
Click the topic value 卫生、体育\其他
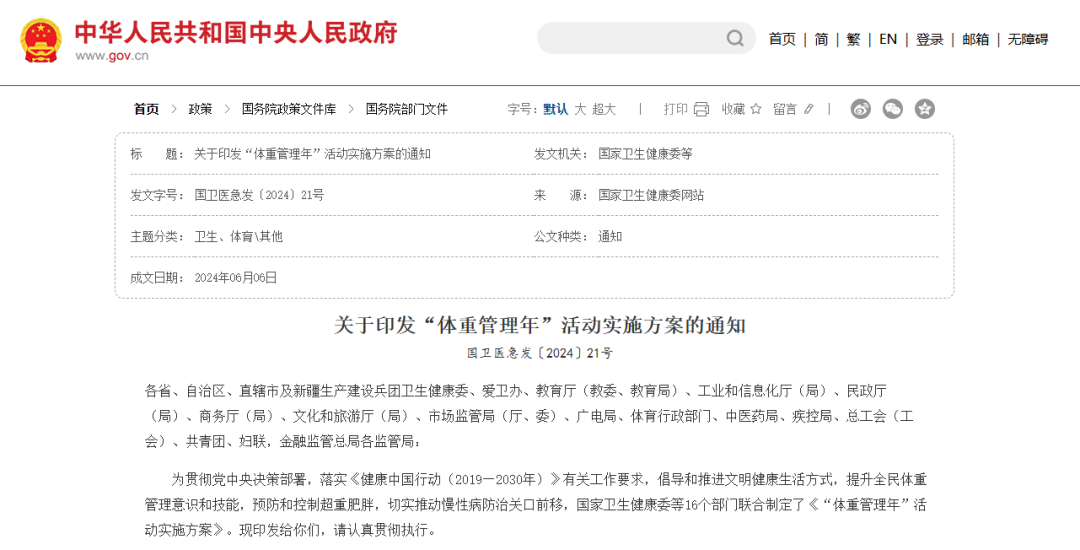pos(238,237)
